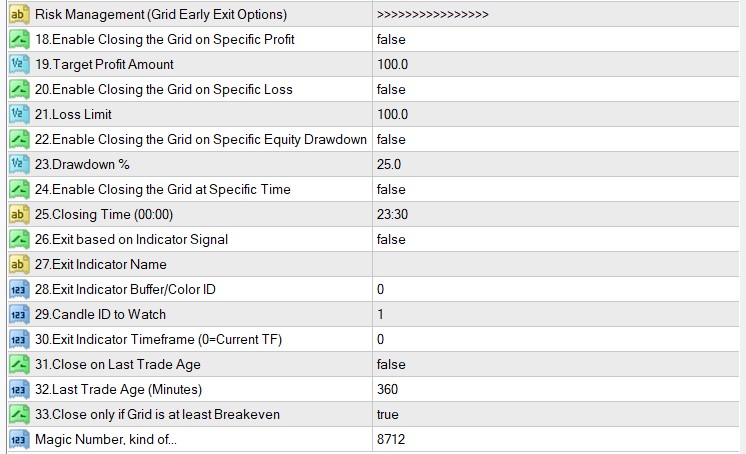Click the integer icon beside Exit Indicator Buffer/Color ID

coord(18,290)
